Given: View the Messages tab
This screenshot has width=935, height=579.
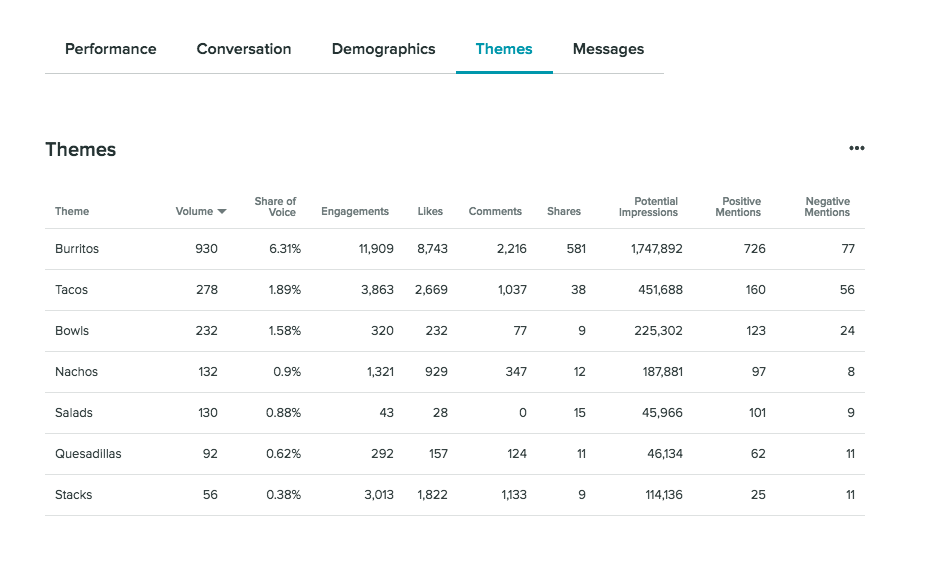Looking at the screenshot, I should coord(608,49).
